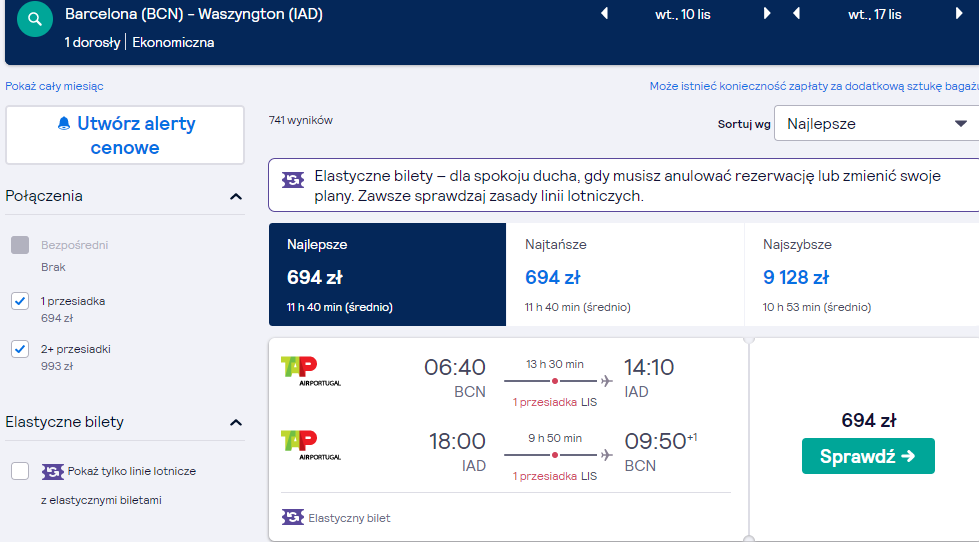The width and height of the screenshot is (979, 542).
Task: Click the TAP Air Portugal logo on outbound flight
Action: (311, 371)
